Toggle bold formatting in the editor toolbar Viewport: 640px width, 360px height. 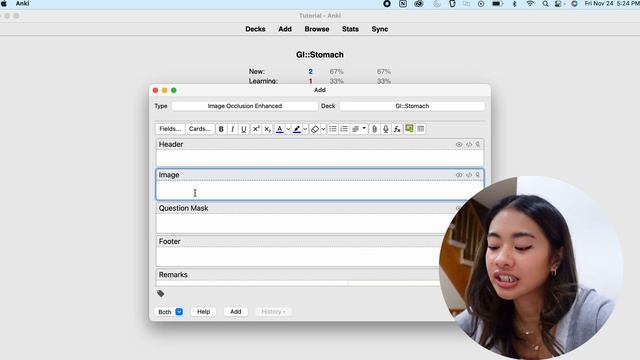coord(221,129)
